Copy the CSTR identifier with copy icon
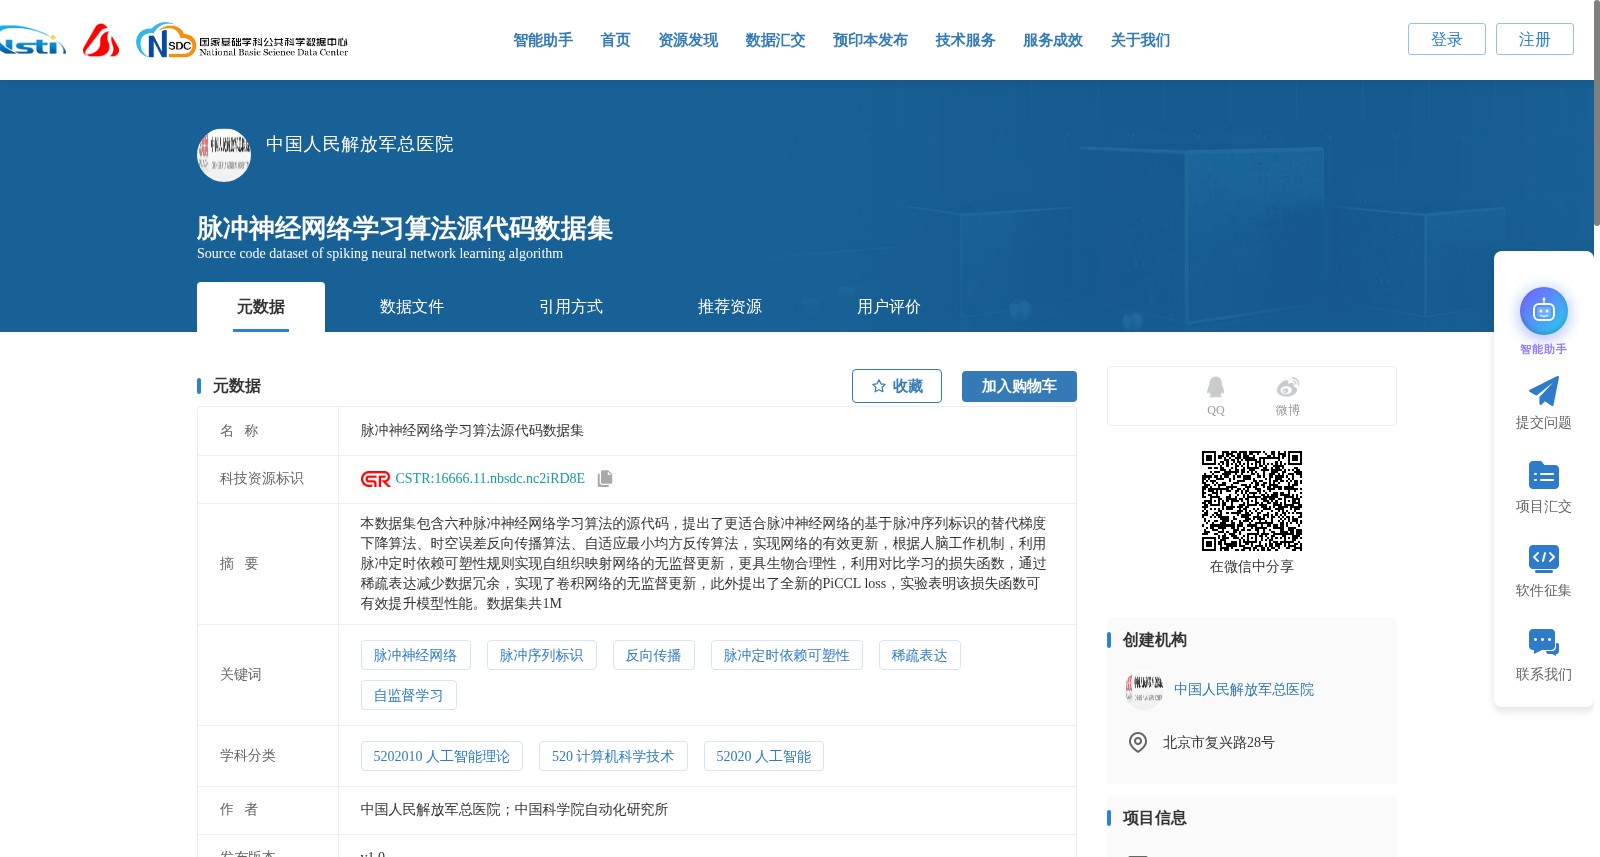The height and width of the screenshot is (857, 1600). pos(604,479)
